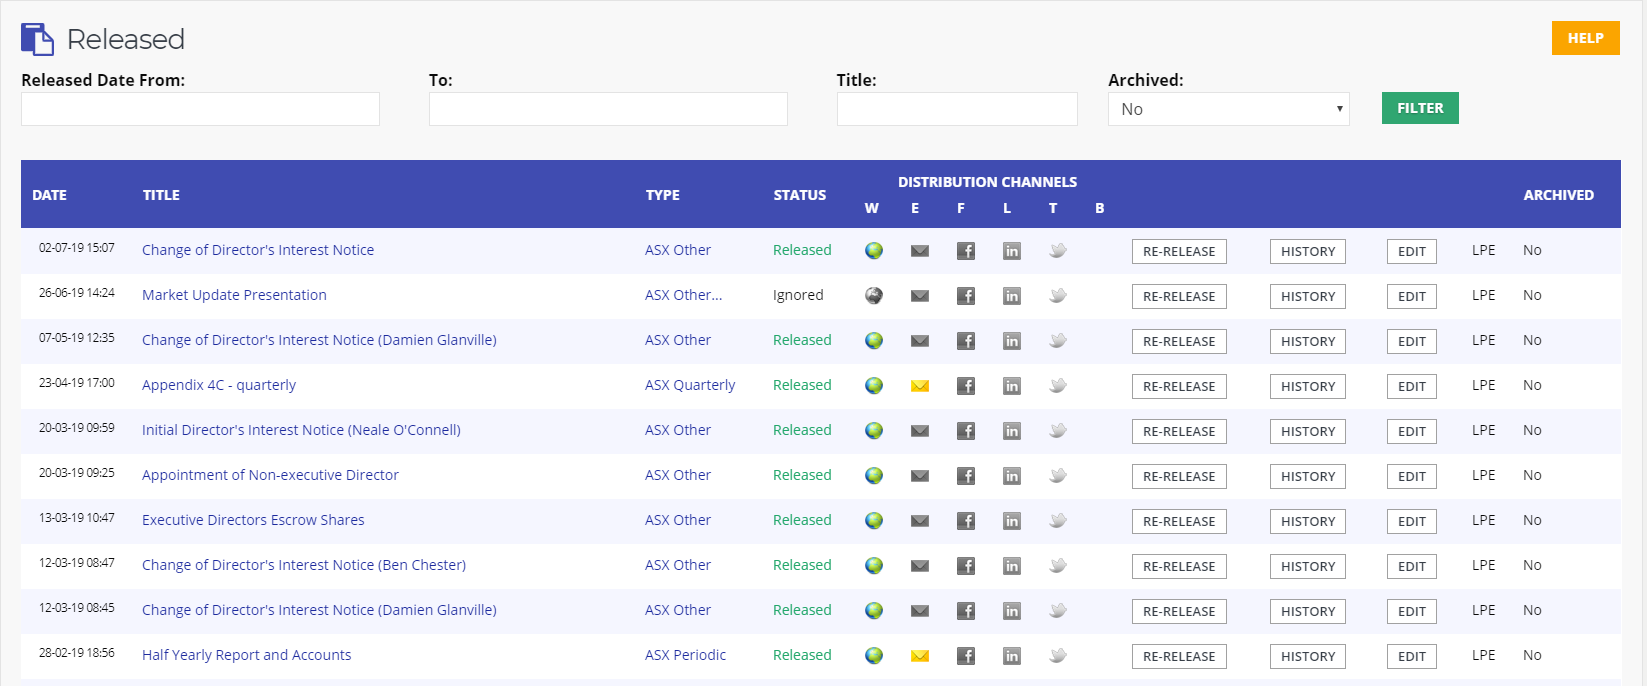Open help with the orange HELP button
This screenshot has width=1647, height=686.
1585,38
